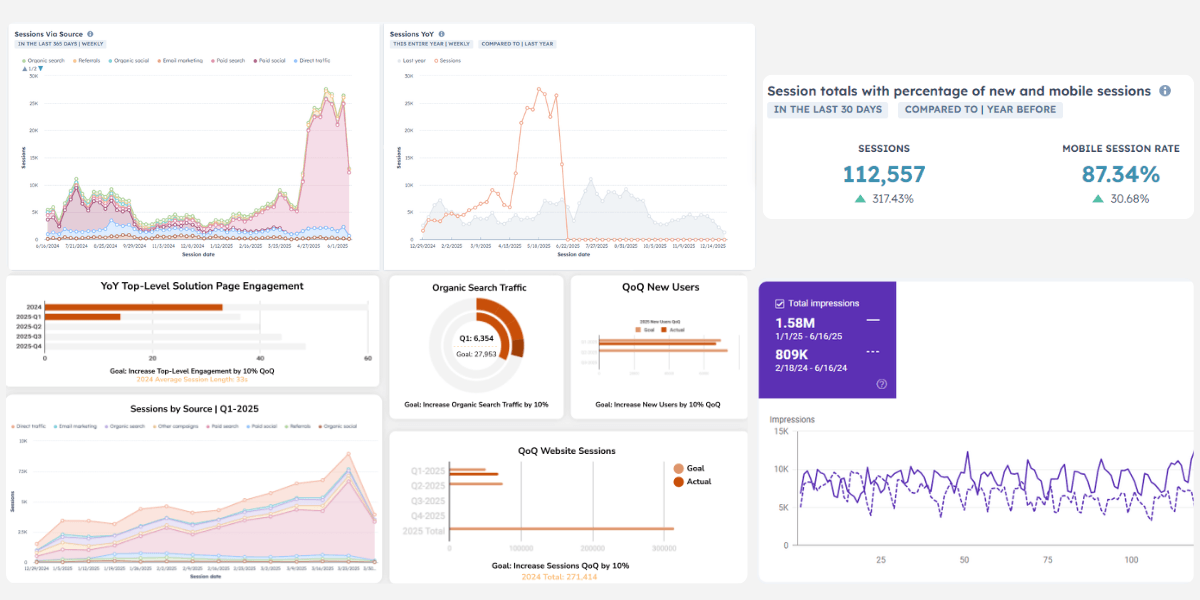This screenshot has height=600, width=1200.
Task: Click the Email marketing legend label
Action: pos(183,61)
